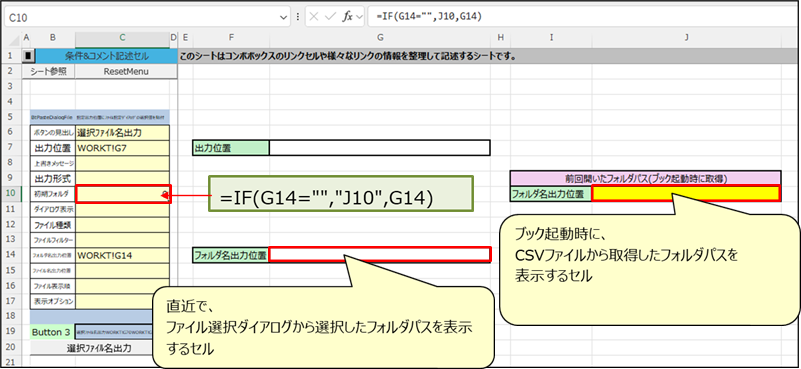Viewport: 801px width, 369px height.
Task: Click the formula bar's three-dot options handle
Action: click(x=298, y=17)
